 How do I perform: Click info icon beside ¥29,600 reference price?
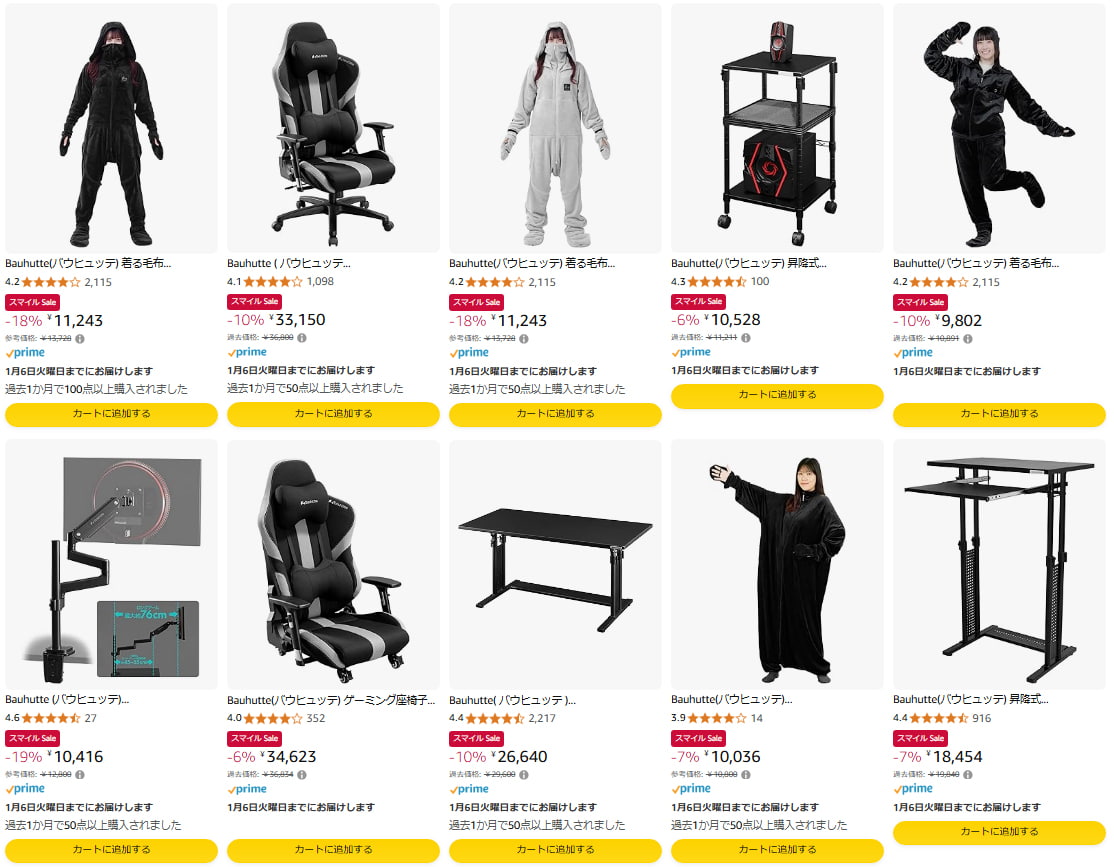click(524, 775)
